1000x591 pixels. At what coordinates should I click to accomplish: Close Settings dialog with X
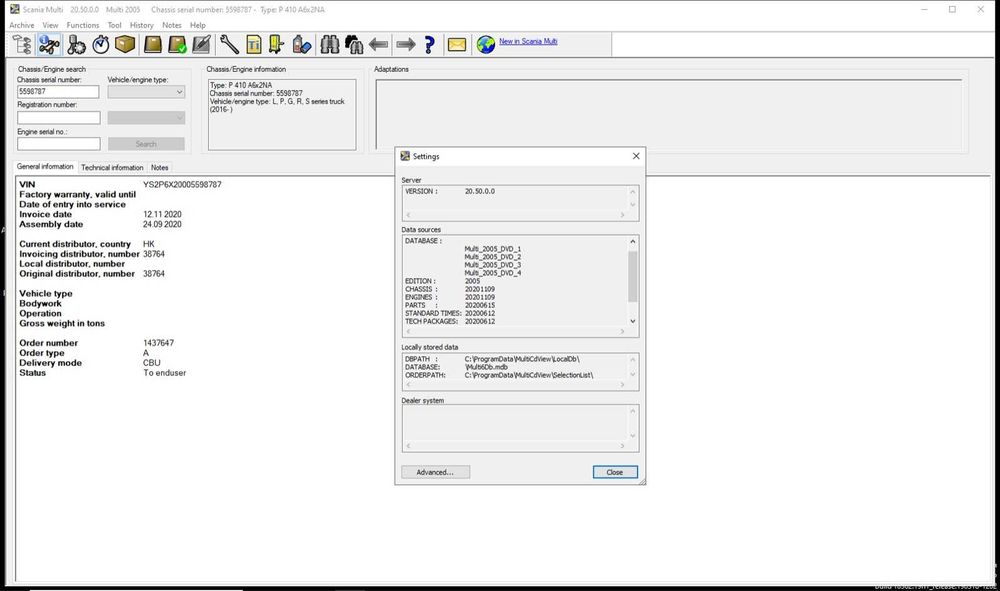pyautogui.click(x=636, y=156)
